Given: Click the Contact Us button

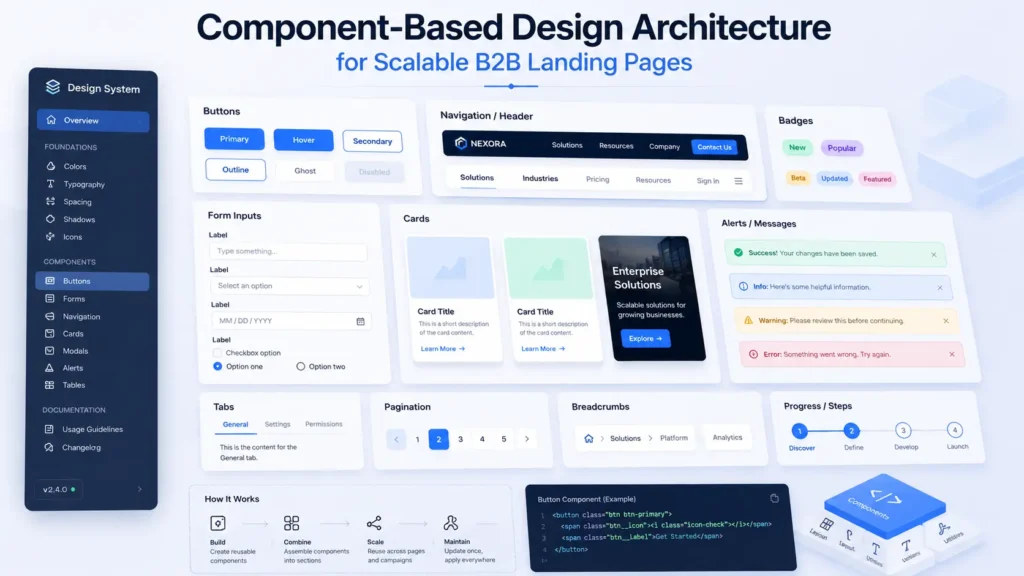Looking at the screenshot, I should (x=714, y=147).
